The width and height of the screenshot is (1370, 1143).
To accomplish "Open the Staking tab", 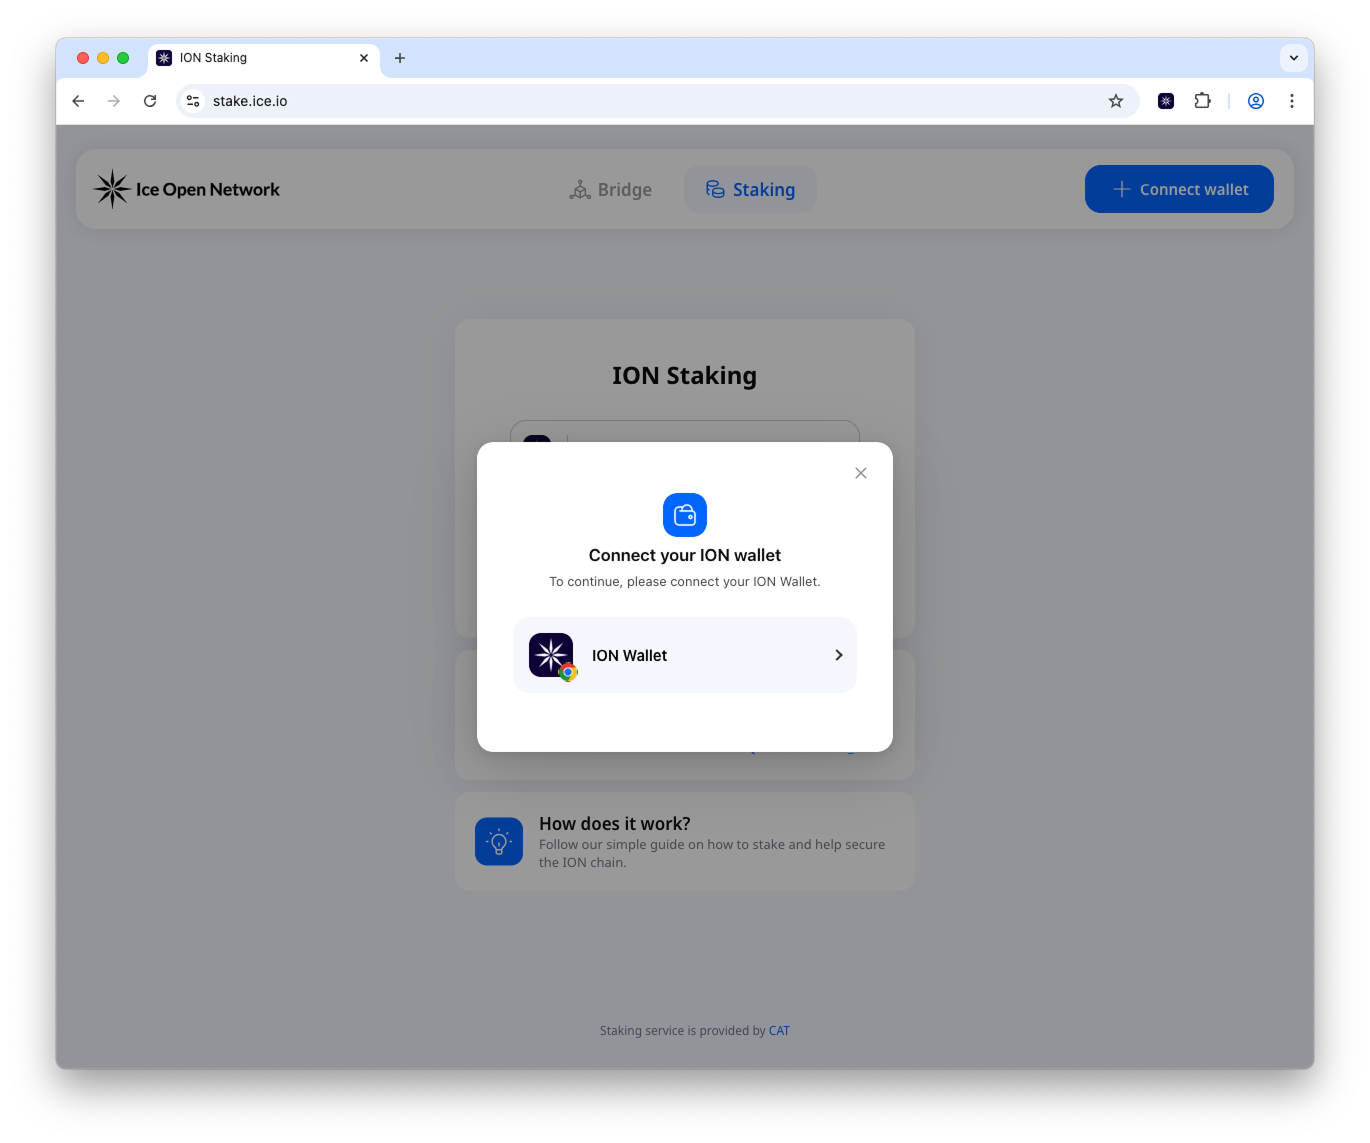I will [750, 189].
